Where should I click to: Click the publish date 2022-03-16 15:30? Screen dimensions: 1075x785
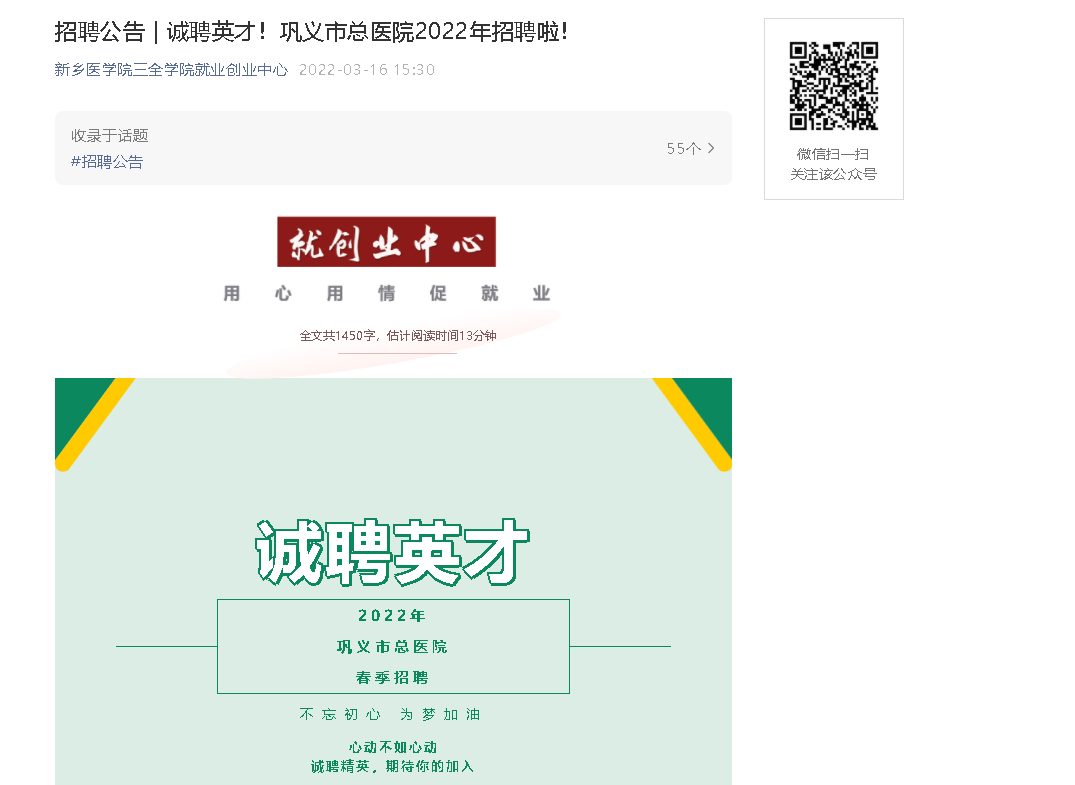click(367, 69)
